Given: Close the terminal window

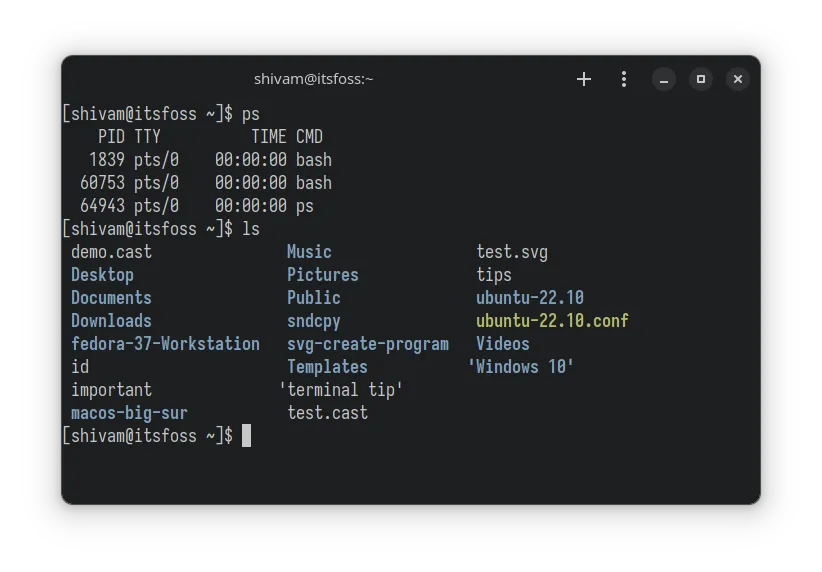Looking at the screenshot, I should pos(737,79).
